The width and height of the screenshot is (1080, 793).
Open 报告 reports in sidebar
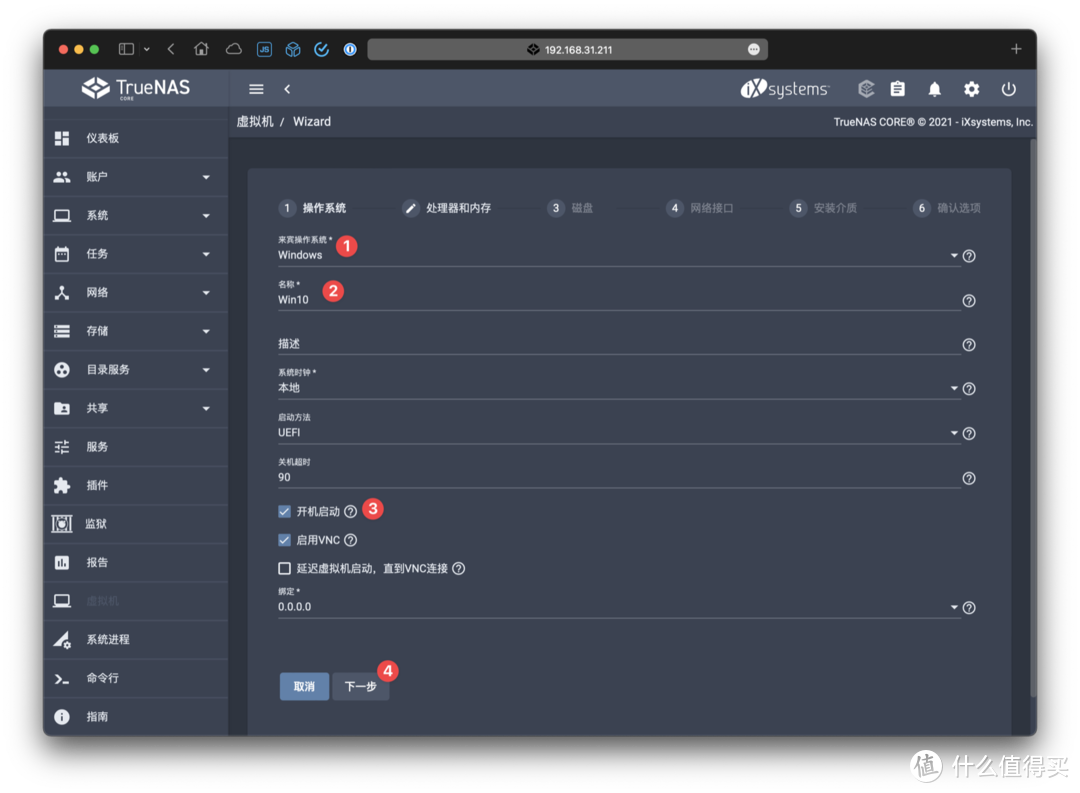136,563
